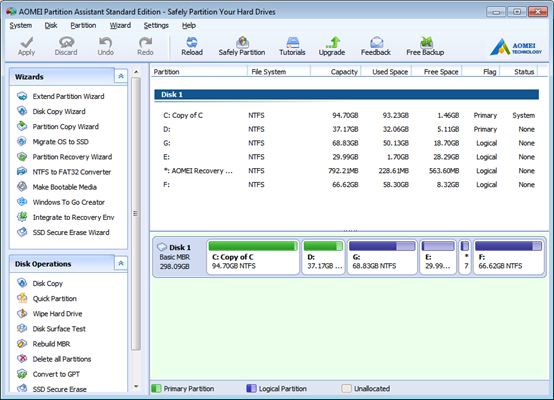The image size is (554, 400).
Task: Sort by the File System column header
Action: point(279,72)
